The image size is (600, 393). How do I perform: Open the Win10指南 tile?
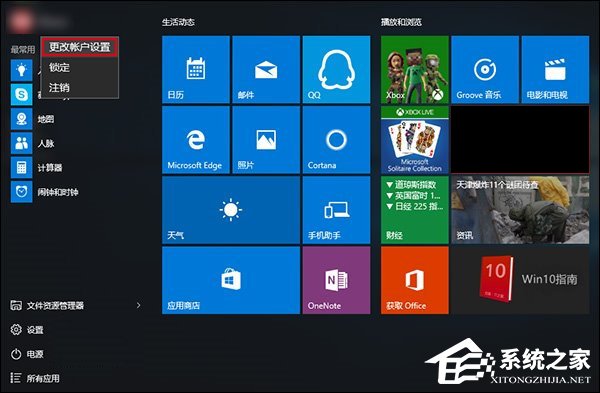pyautogui.click(x=520, y=280)
